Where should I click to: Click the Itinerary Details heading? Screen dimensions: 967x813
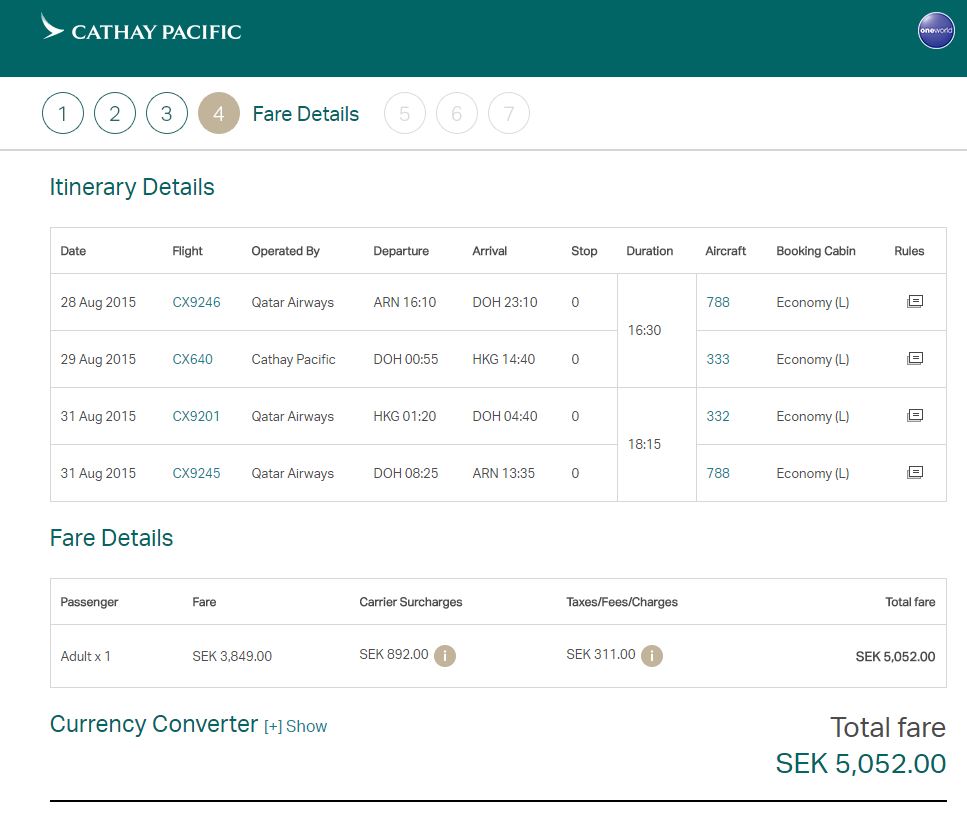tap(132, 187)
